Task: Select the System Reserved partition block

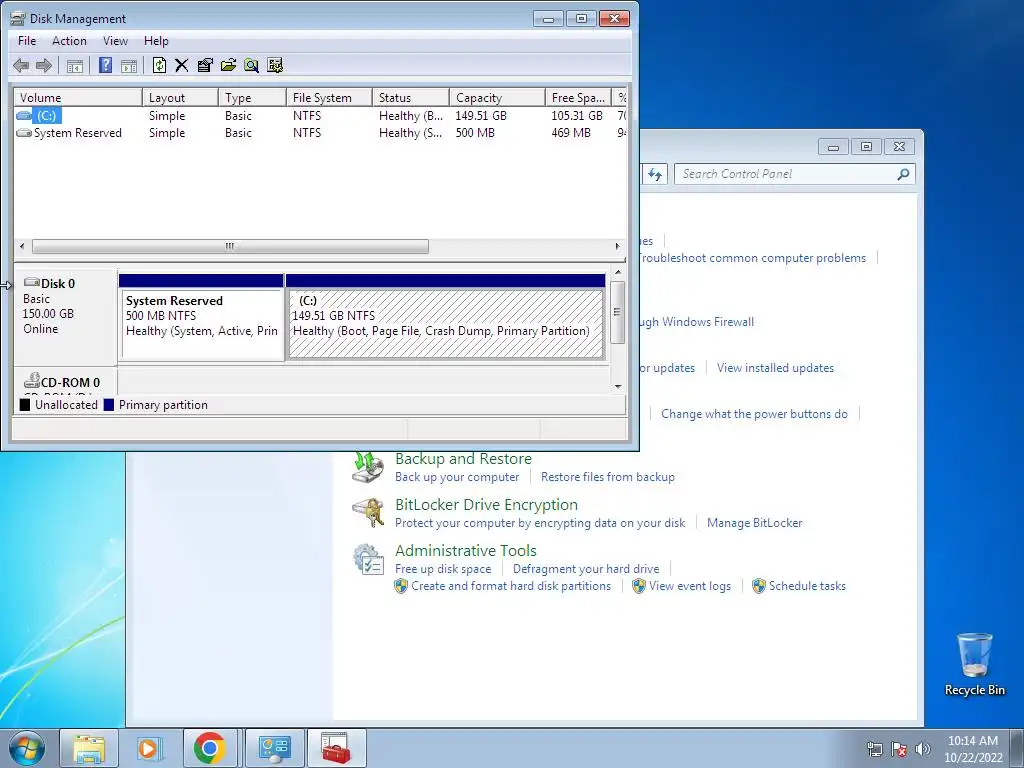Action: tap(201, 317)
